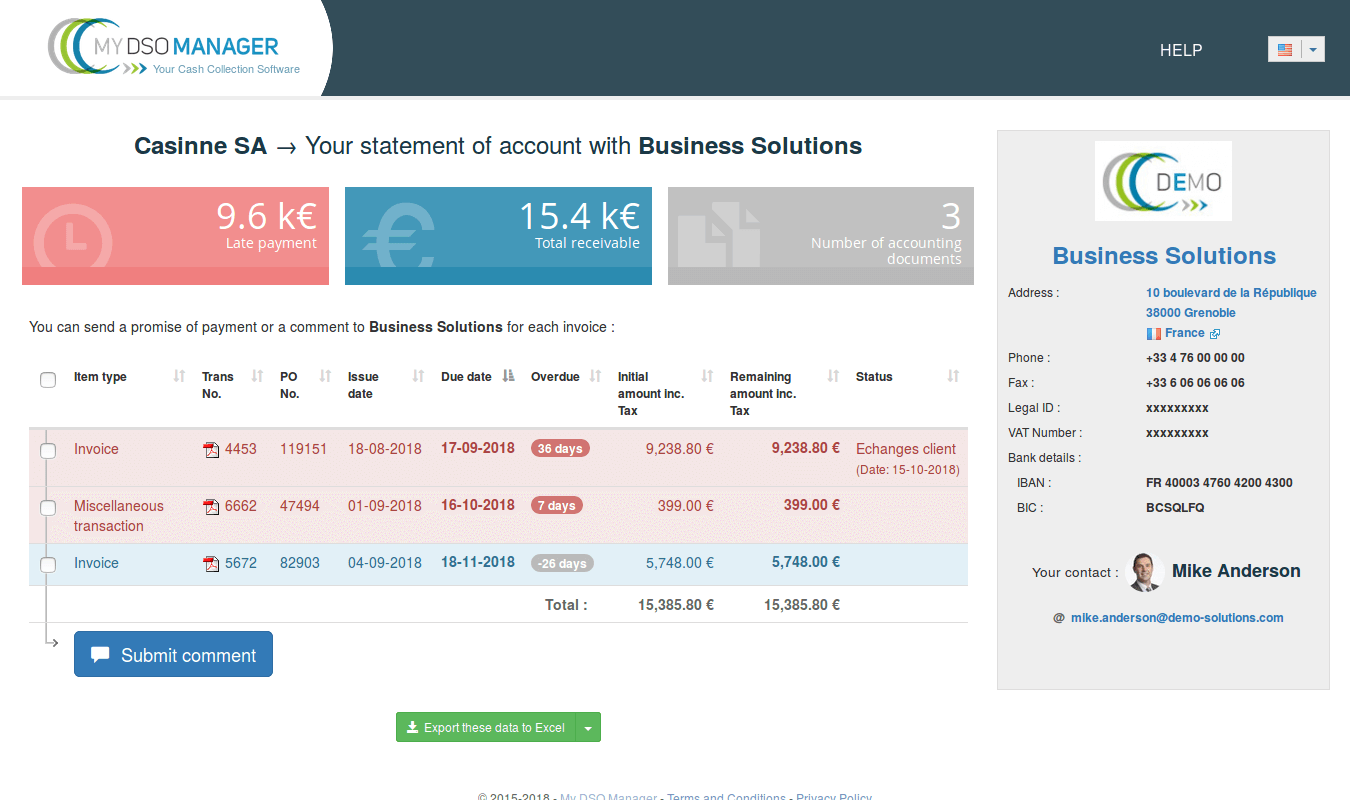Sort table by Issue date column

[x=418, y=376]
